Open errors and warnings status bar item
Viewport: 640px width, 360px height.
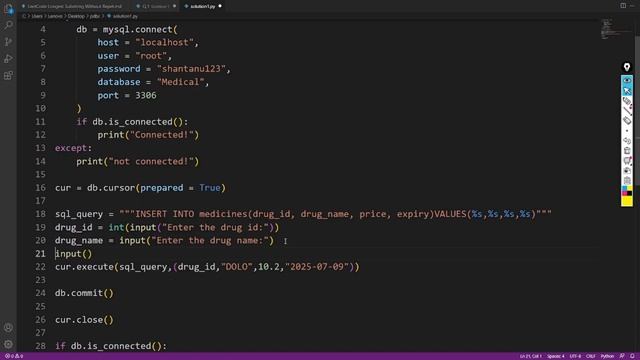point(14,356)
